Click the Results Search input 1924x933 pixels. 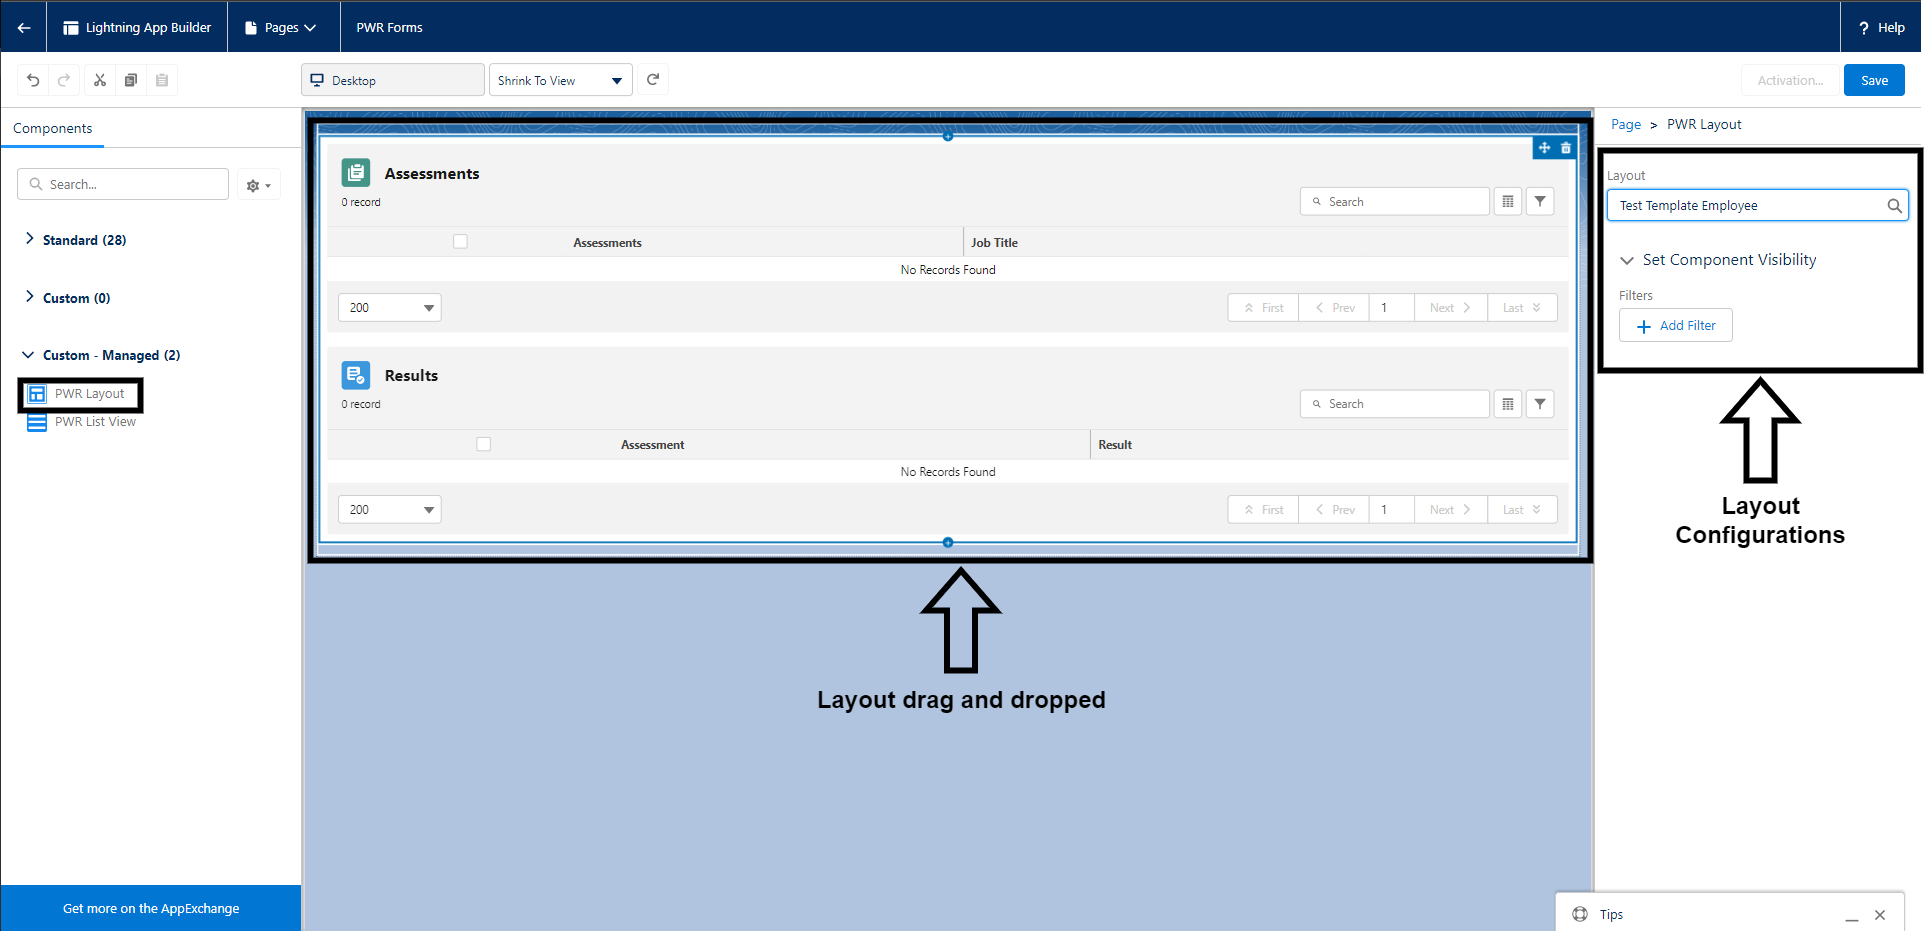[x=1395, y=403]
